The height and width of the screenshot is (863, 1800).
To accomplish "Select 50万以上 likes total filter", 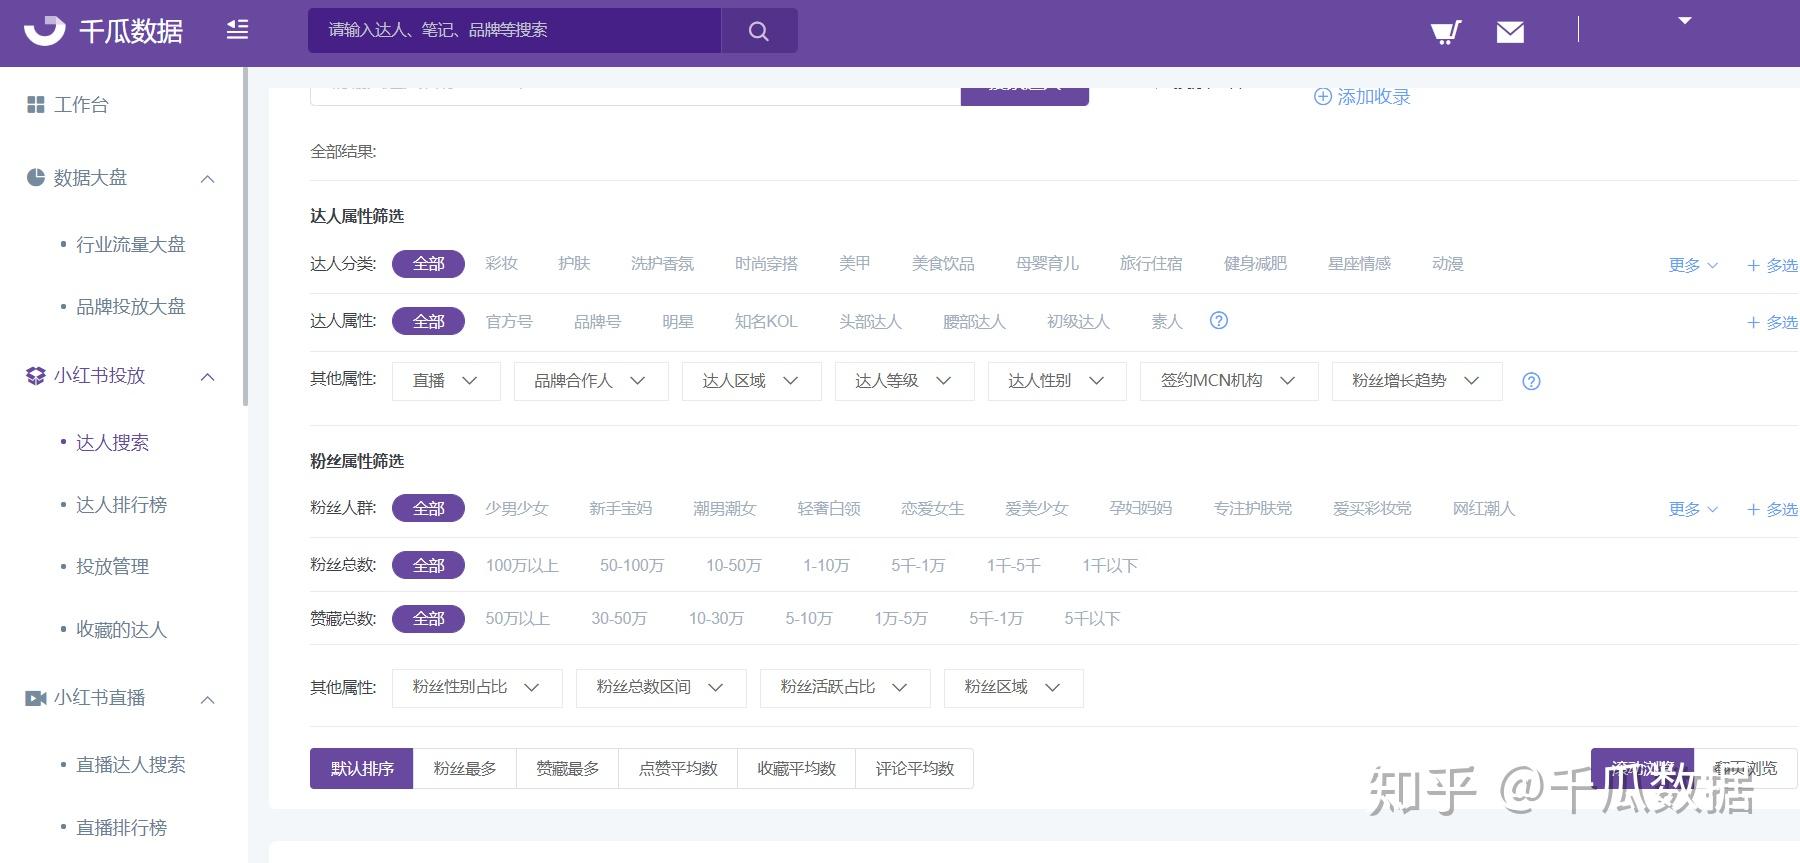I will (x=518, y=619).
